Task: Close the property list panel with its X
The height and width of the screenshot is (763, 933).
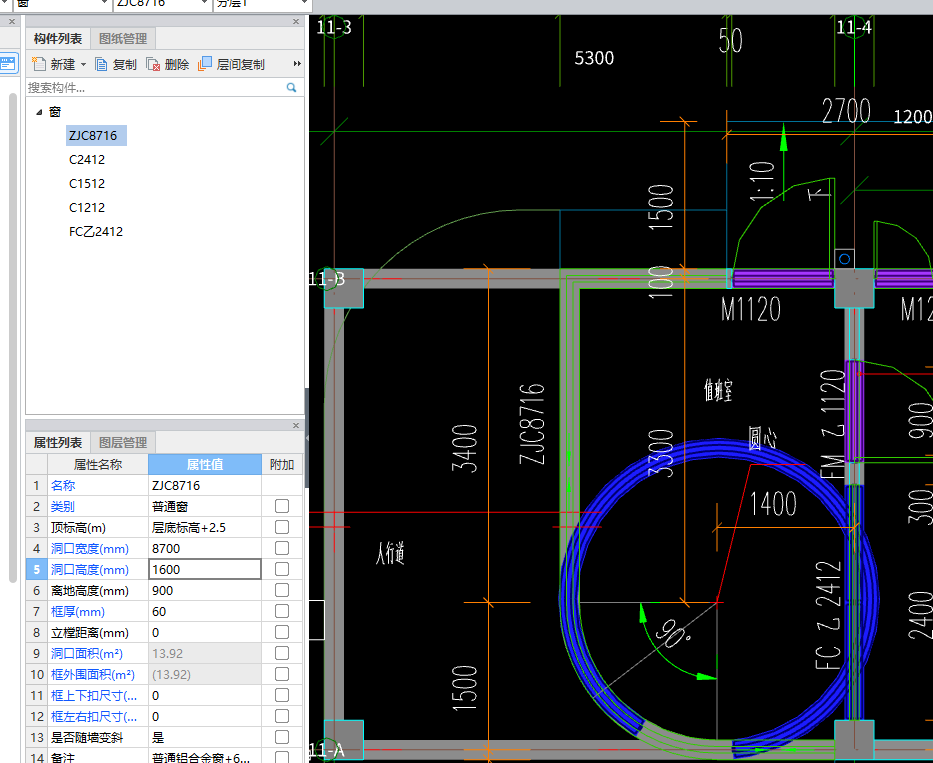Action: 295,425
